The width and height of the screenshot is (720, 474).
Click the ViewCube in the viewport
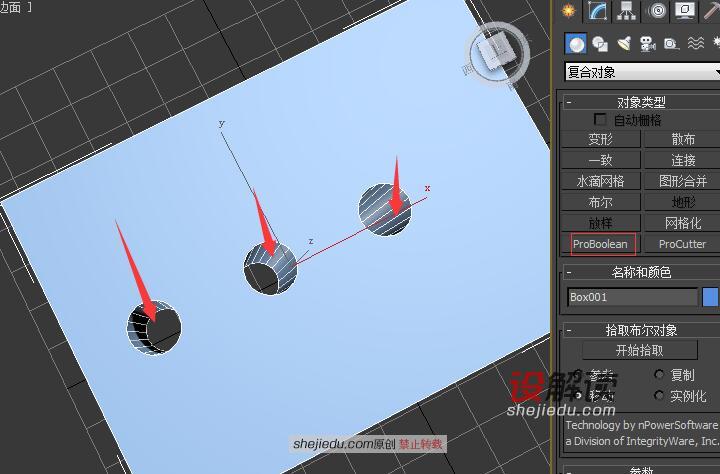point(497,52)
